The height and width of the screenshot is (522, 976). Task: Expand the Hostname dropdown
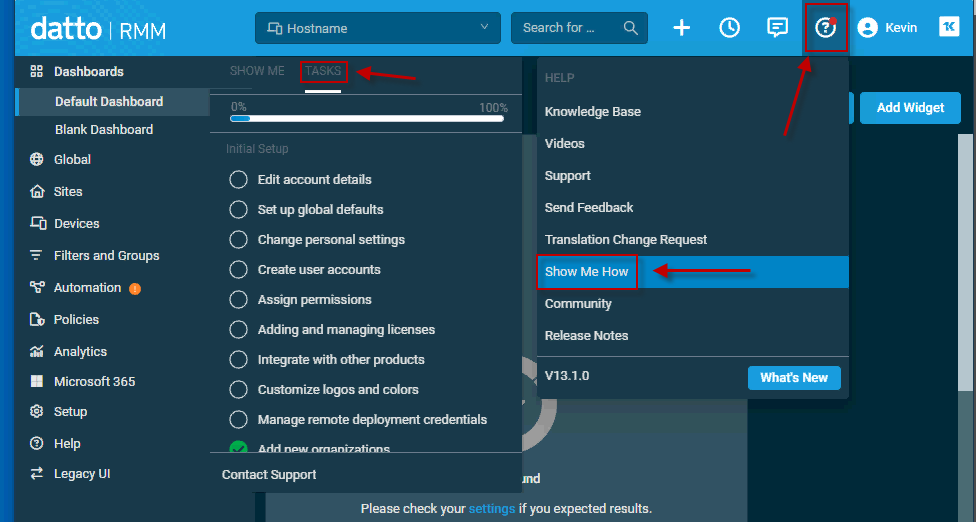point(377,28)
